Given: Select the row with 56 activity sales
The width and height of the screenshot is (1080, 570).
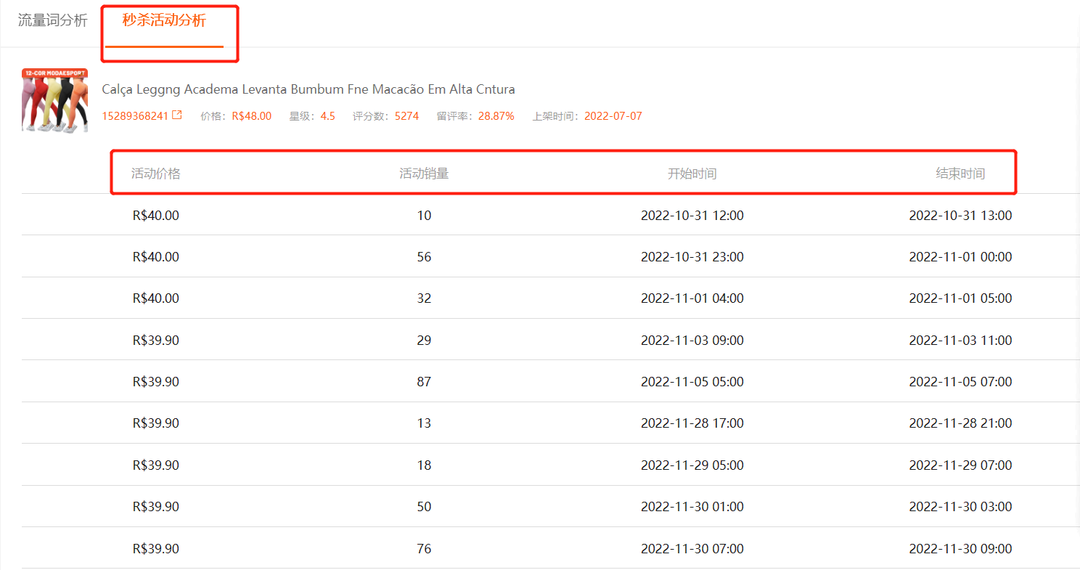Looking at the screenshot, I should point(550,257).
